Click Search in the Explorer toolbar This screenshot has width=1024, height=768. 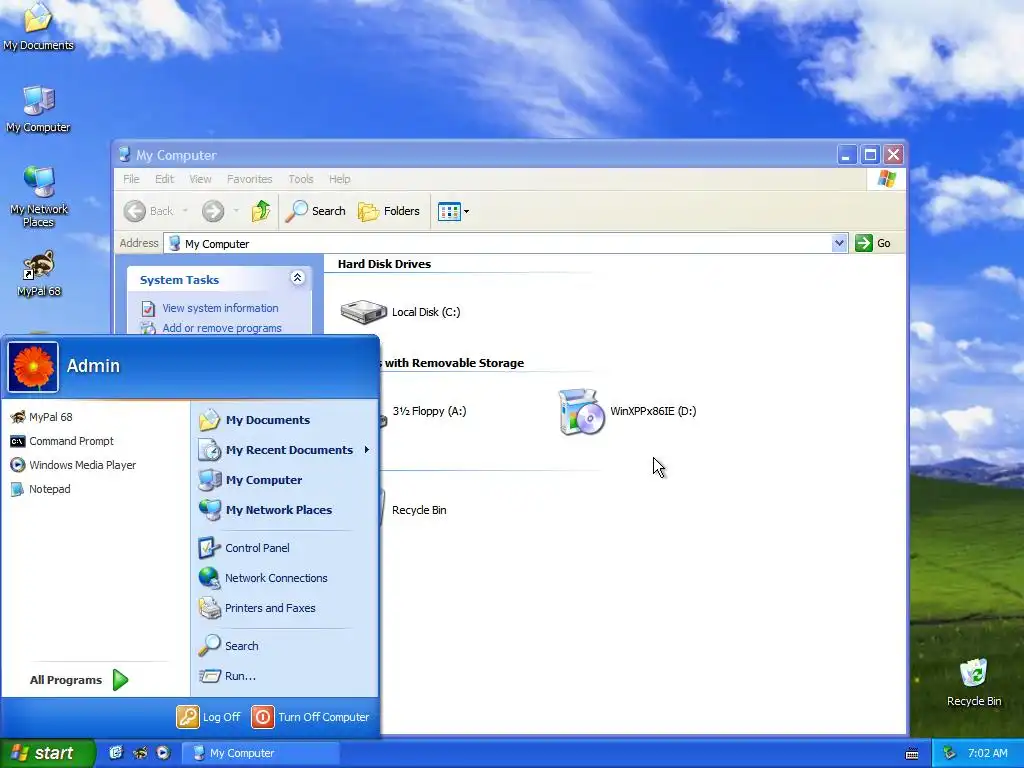315,211
